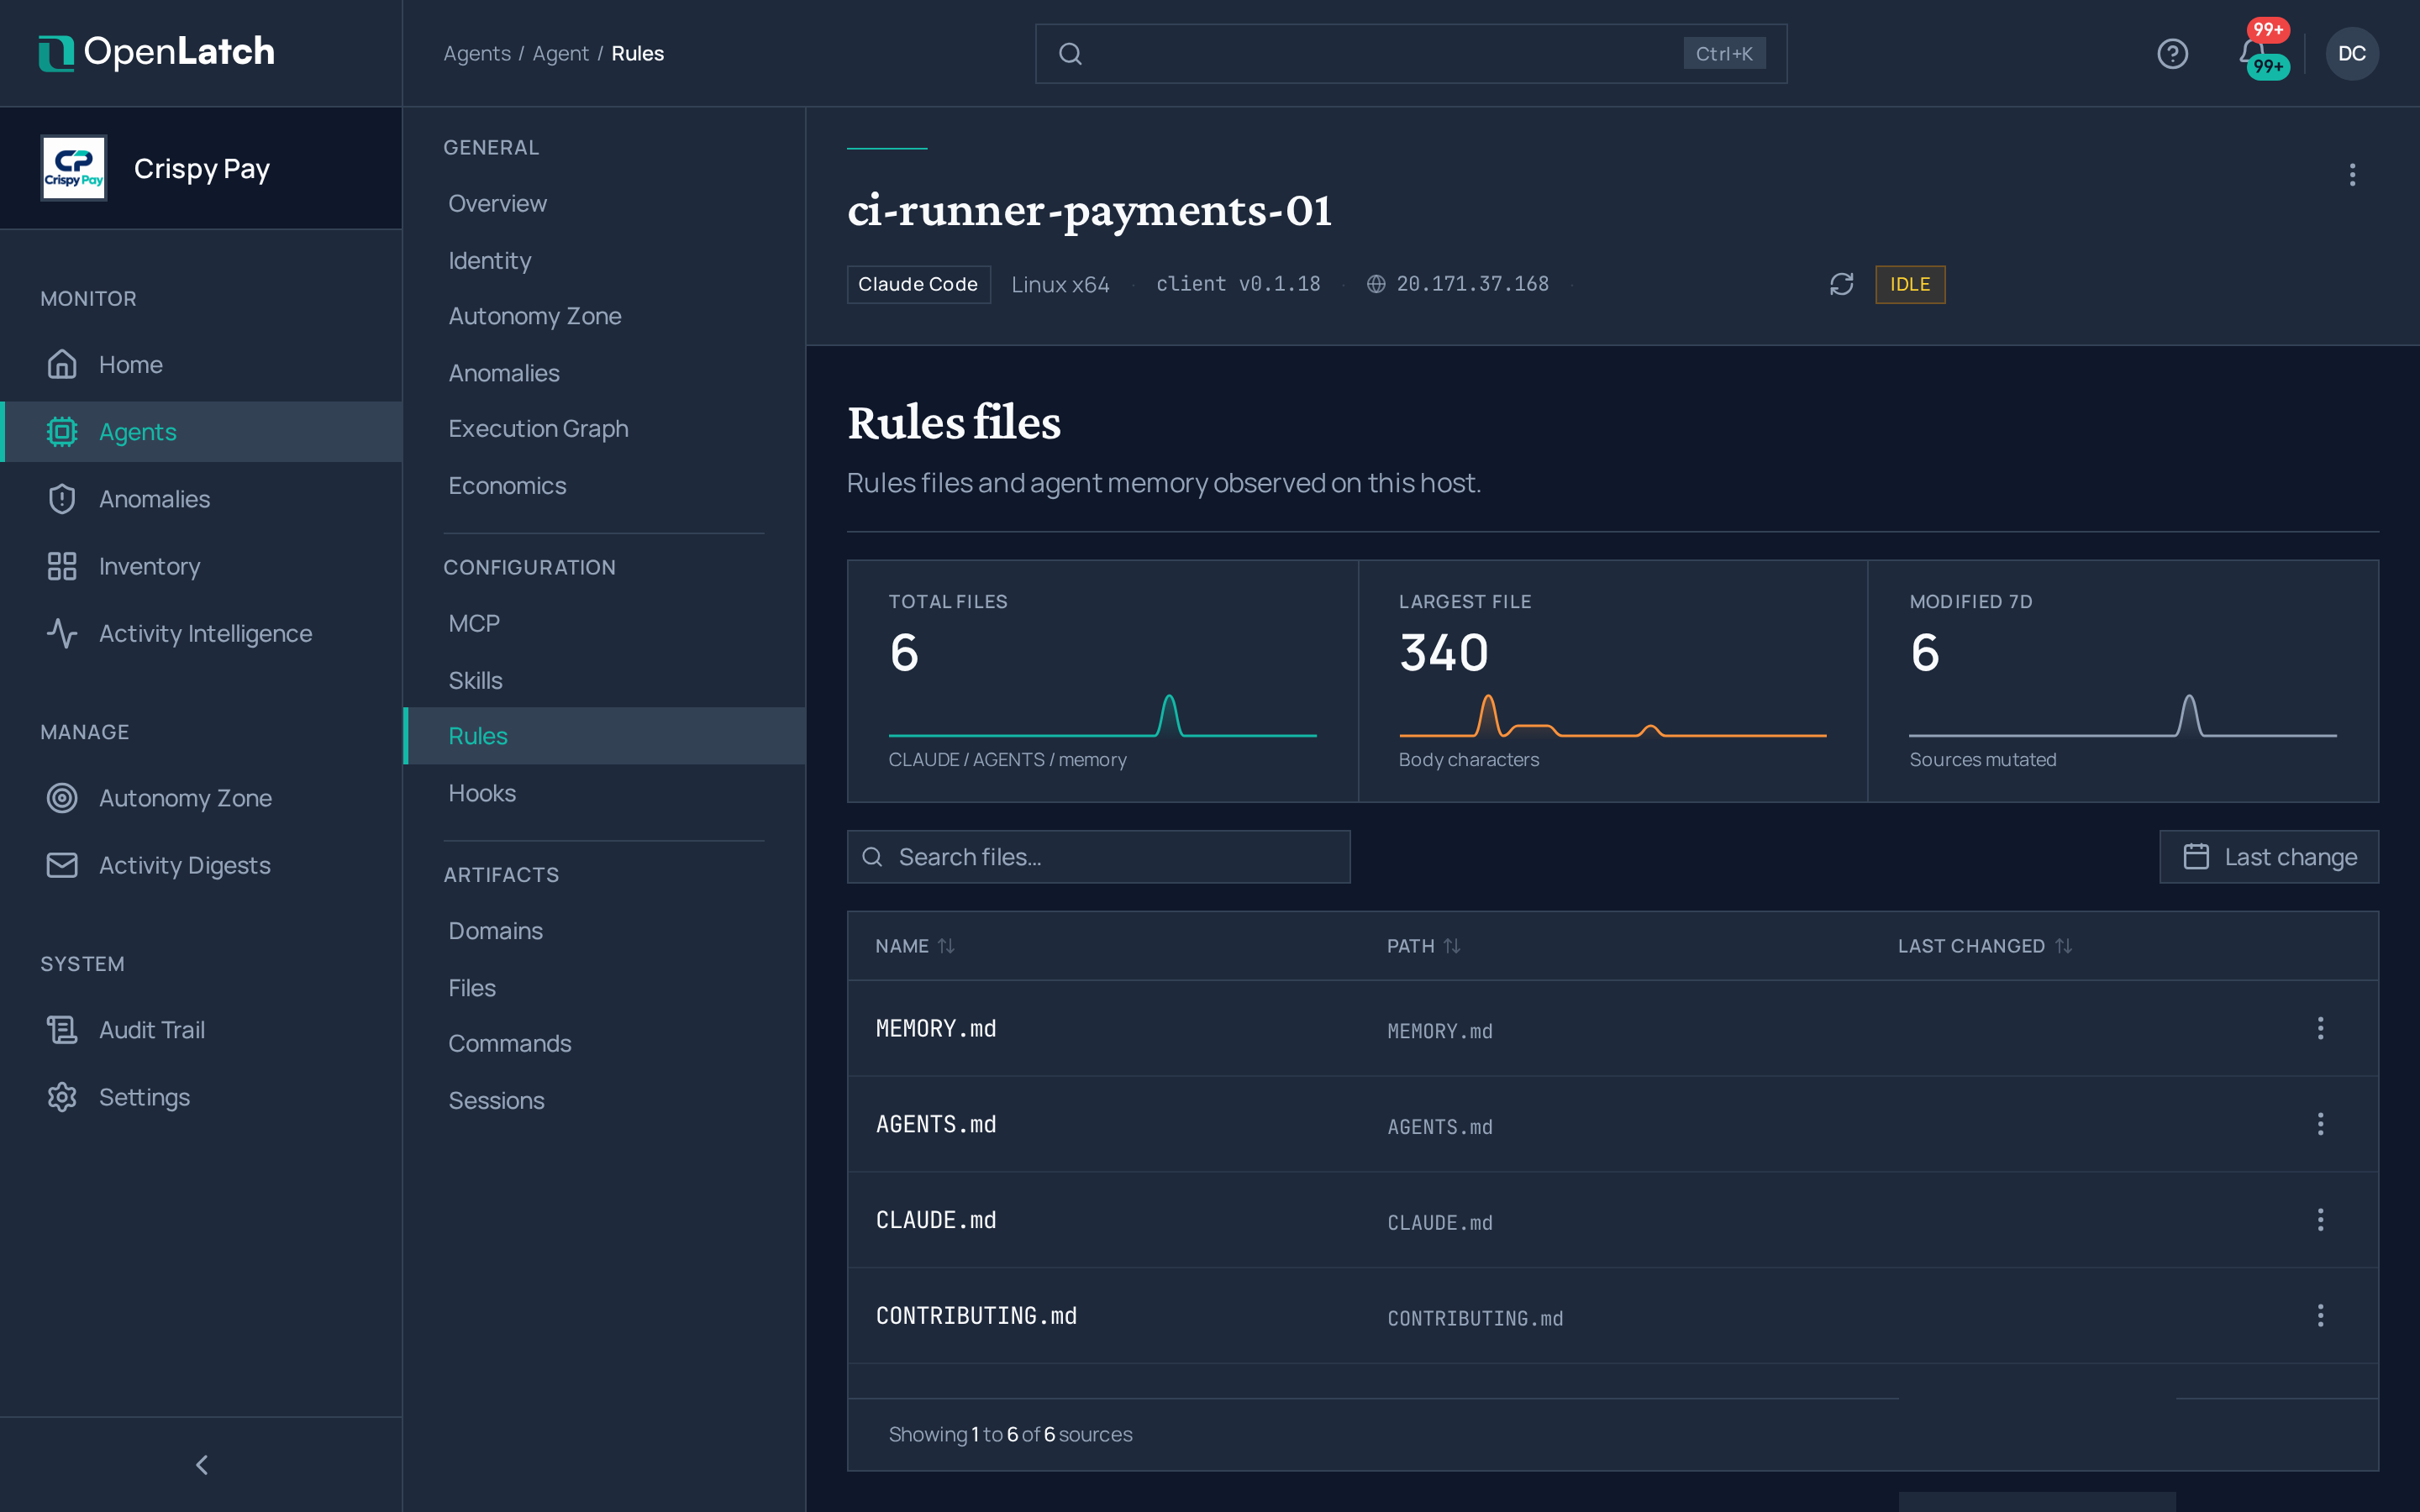The width and height of the screenshot is (2420, 1512).
Task: Click the Claude Code badge
Action: pos(918,284)
